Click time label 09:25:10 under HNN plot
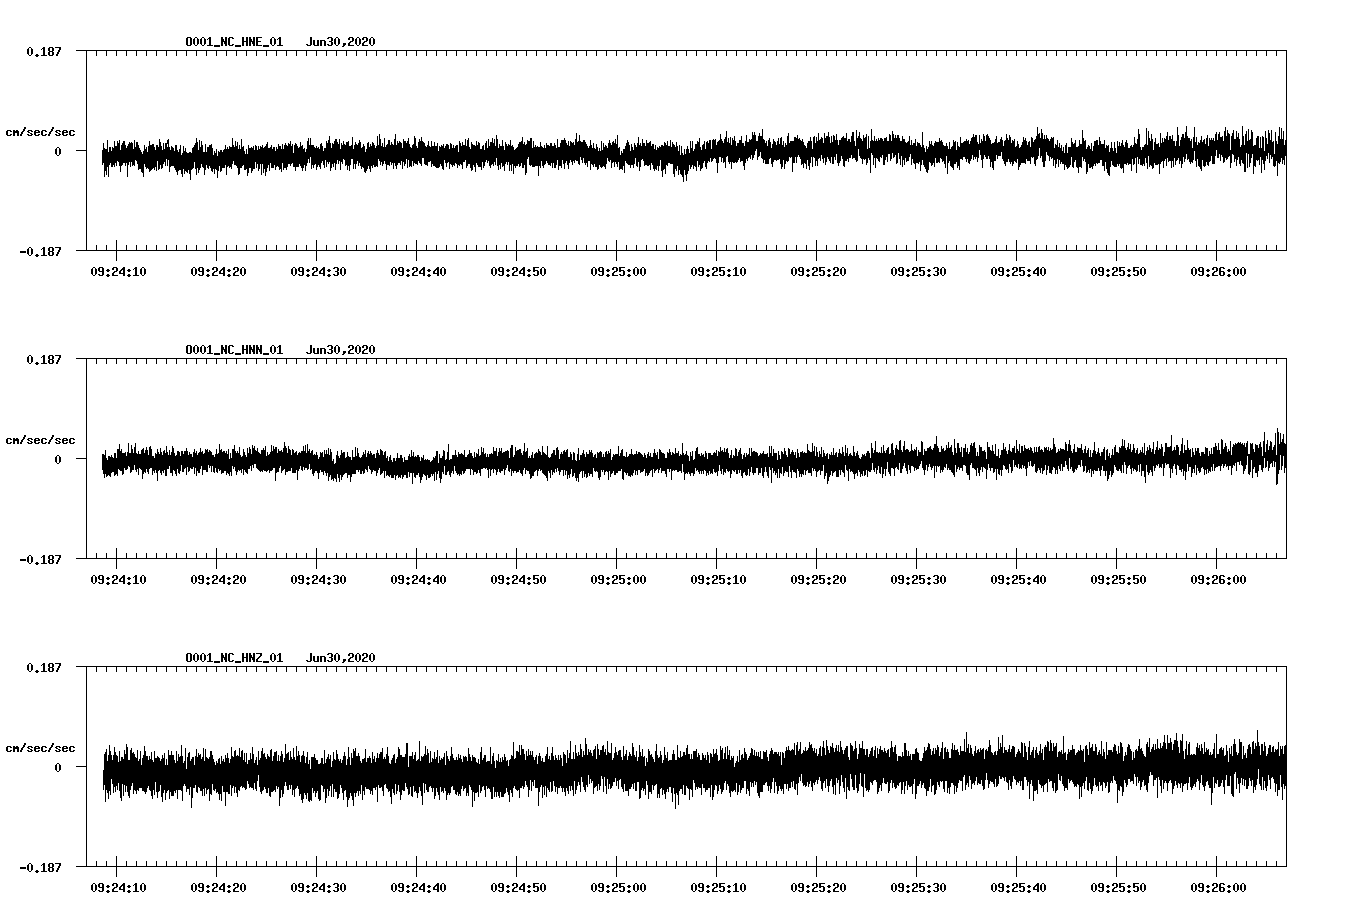 pos(718,579)
